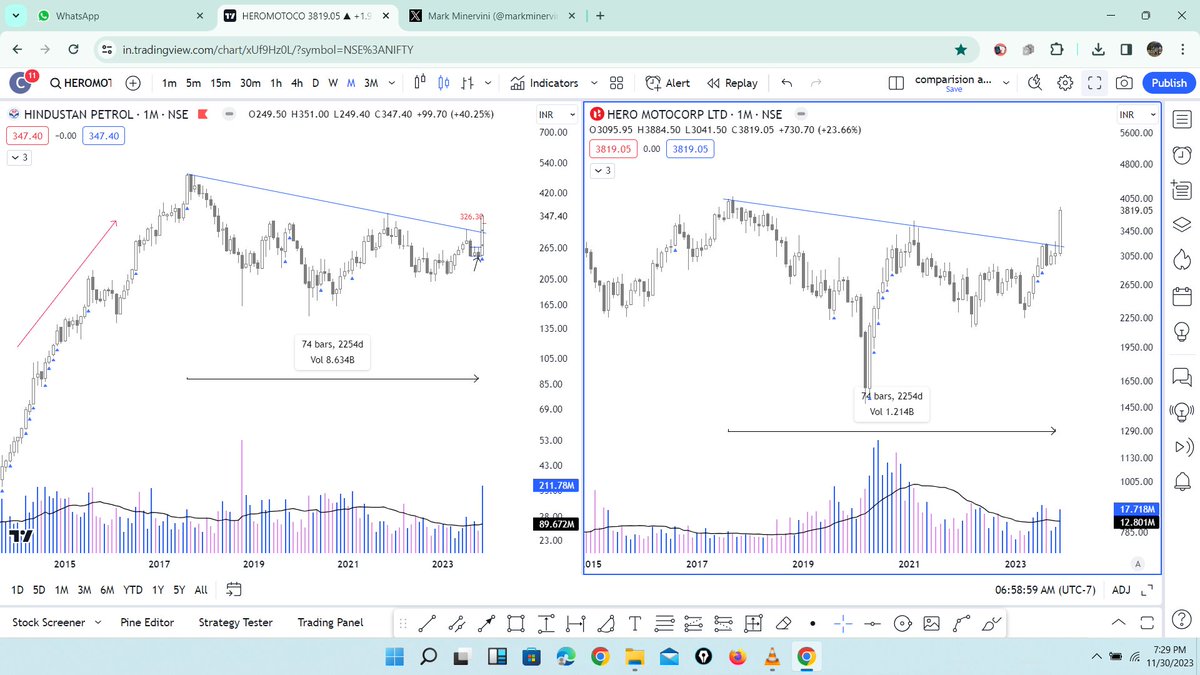The width and height of the screenshot is (1200, 675).
Task: Open the Strategy Tester tab
Action: [235, 622]
